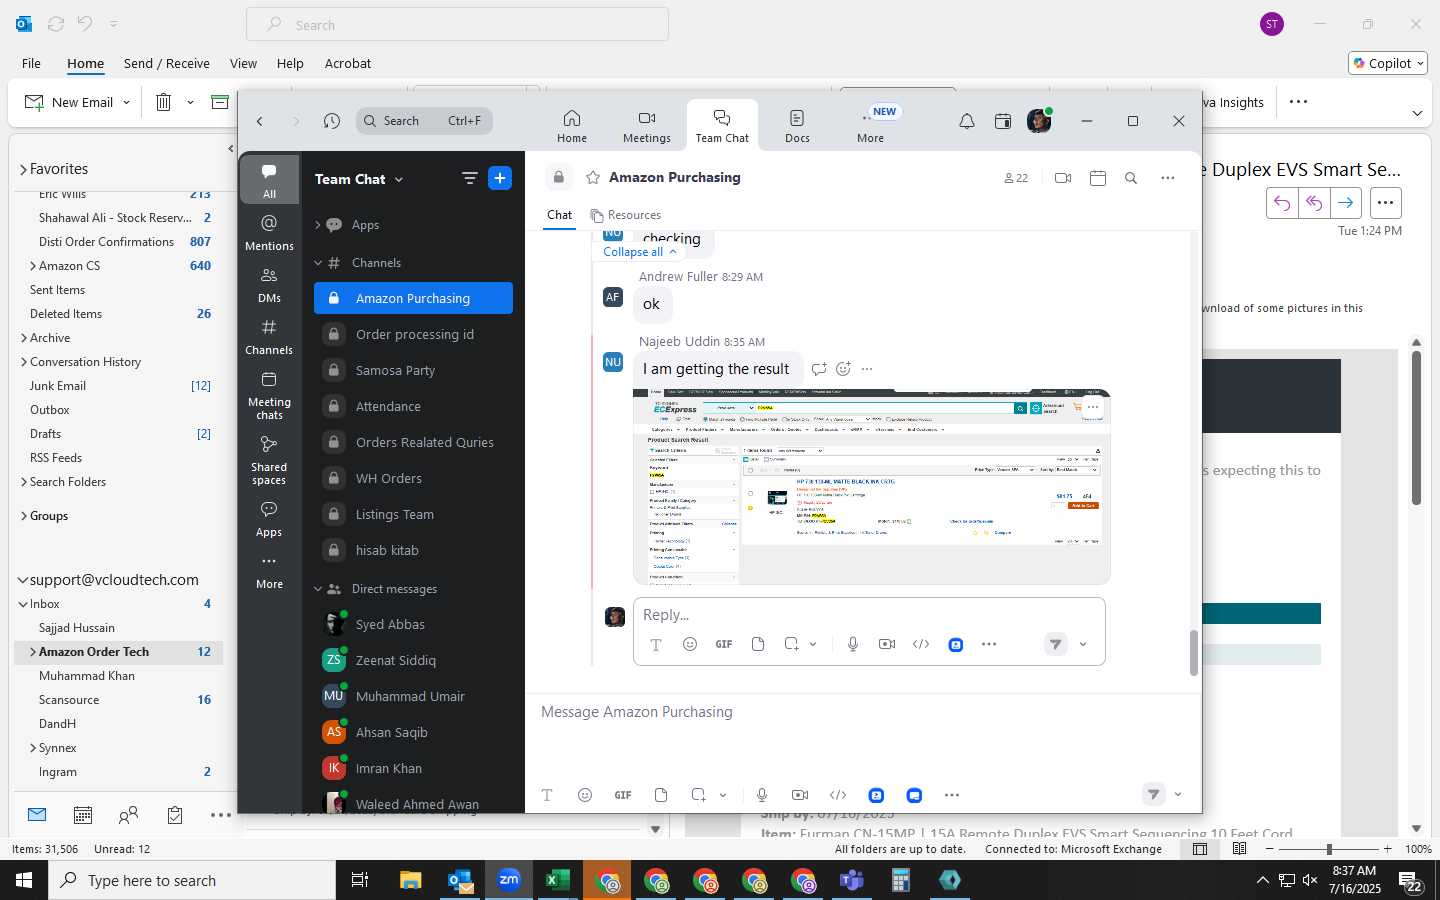Open Zoom Home tab
1440x900 pixels.
[572, 126]
